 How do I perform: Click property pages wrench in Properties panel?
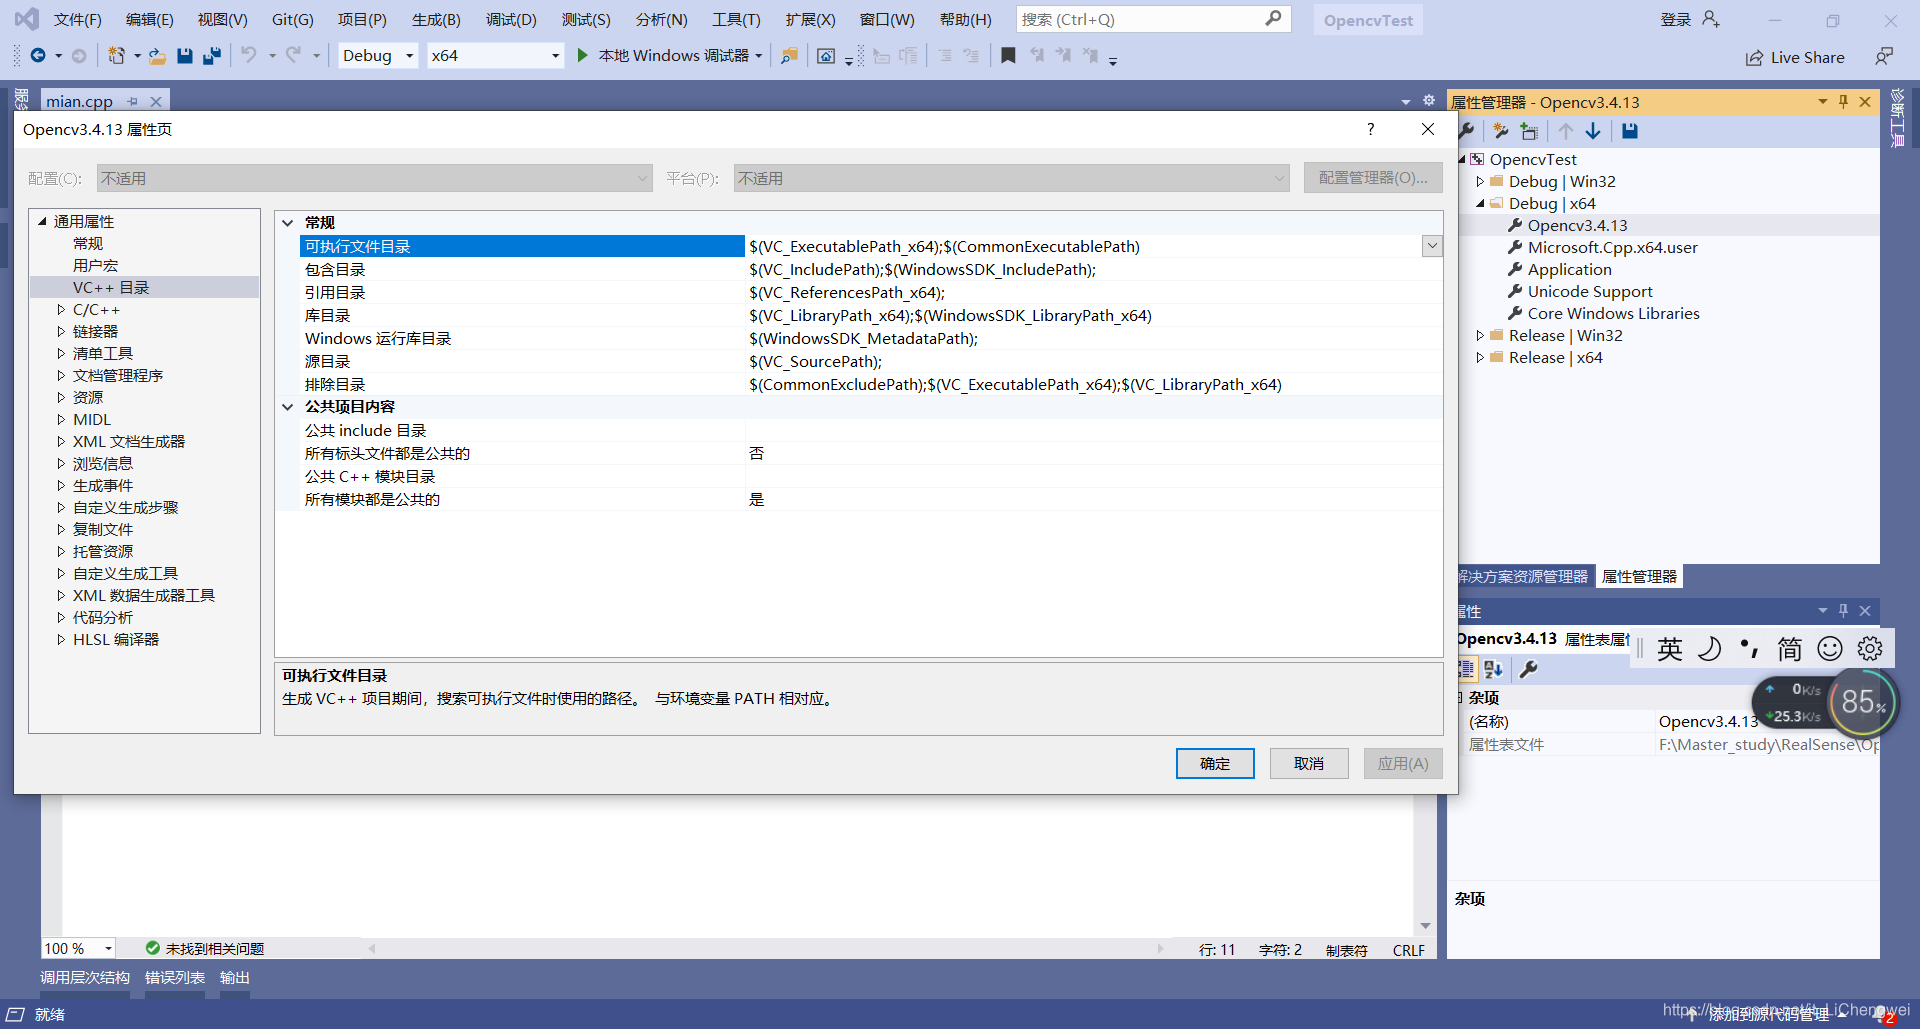coord(1529,670)
